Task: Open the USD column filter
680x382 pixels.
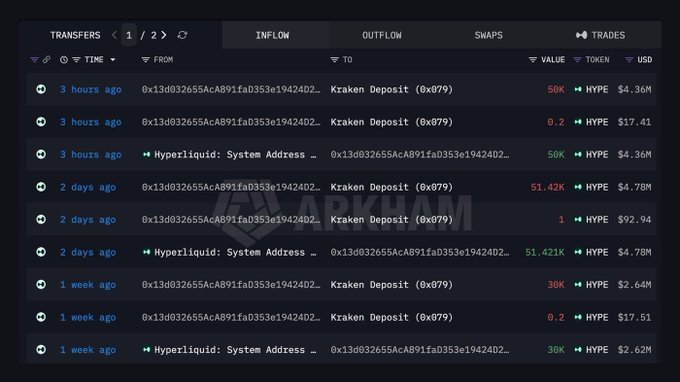Action: [x=629, y=60]
